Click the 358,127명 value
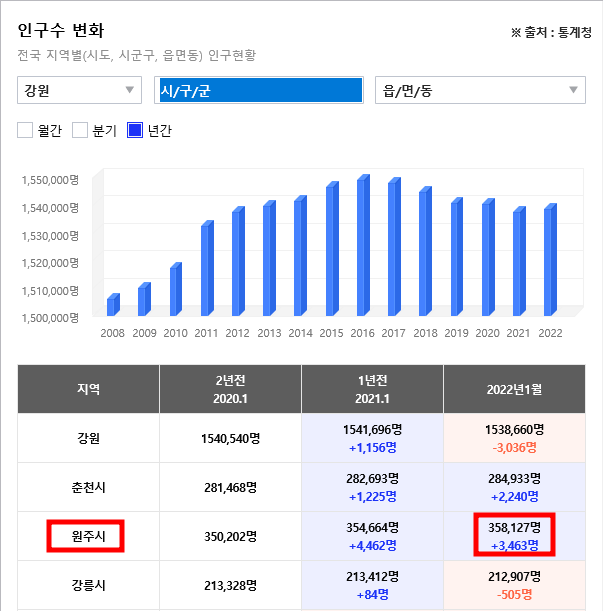 pyautogui.click(x=515, y=528)
